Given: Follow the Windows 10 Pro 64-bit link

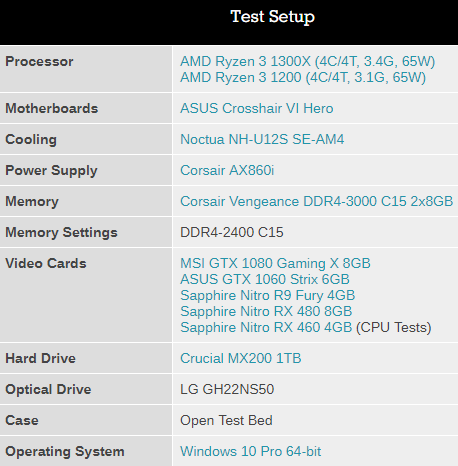Looking at the screenshot, I should coord(251,452).
